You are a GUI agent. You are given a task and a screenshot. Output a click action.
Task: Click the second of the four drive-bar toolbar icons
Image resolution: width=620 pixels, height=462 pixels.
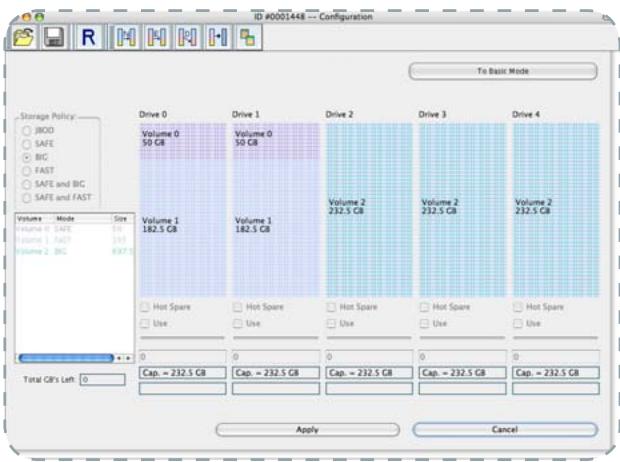[x=157, y=37]
